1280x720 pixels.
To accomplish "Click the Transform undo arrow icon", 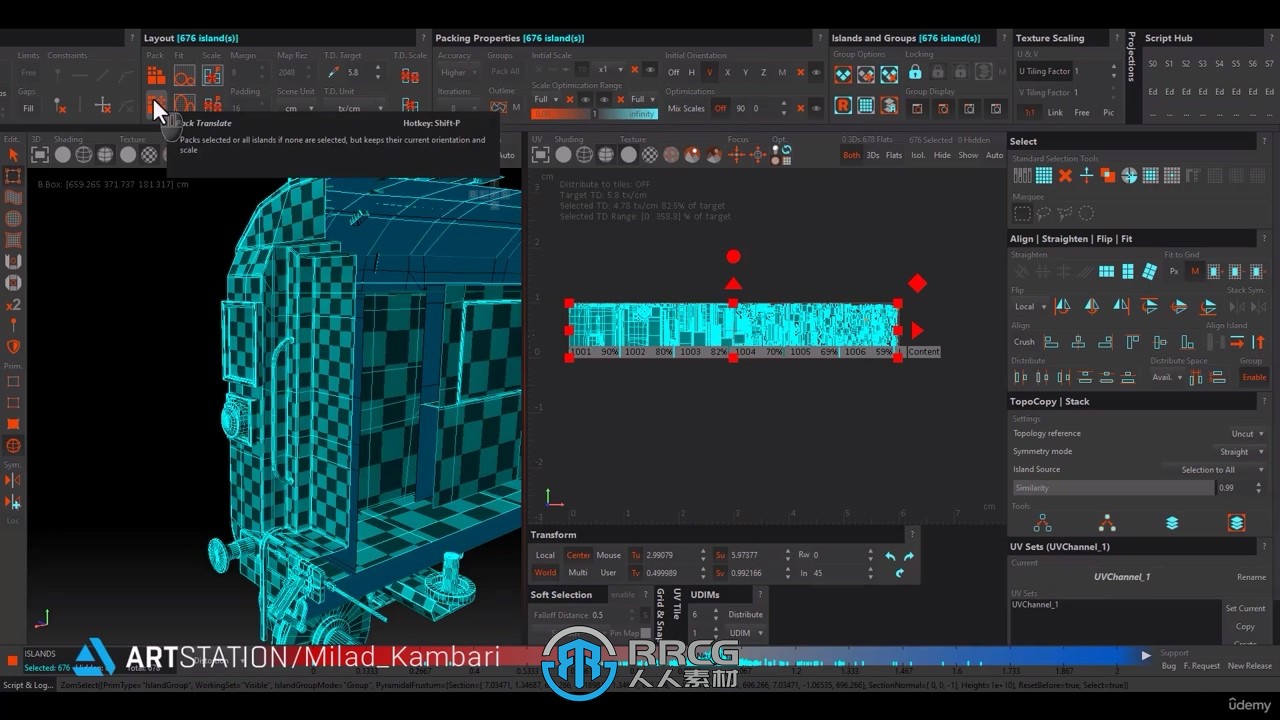I will (x=890, y=556).
